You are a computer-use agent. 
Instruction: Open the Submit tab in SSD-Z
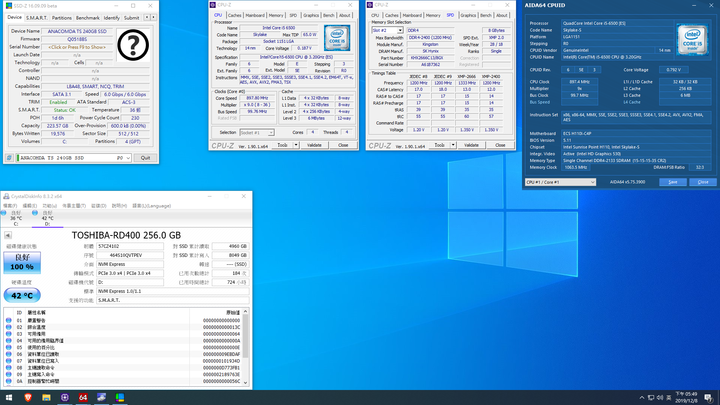tap(131, 18)
